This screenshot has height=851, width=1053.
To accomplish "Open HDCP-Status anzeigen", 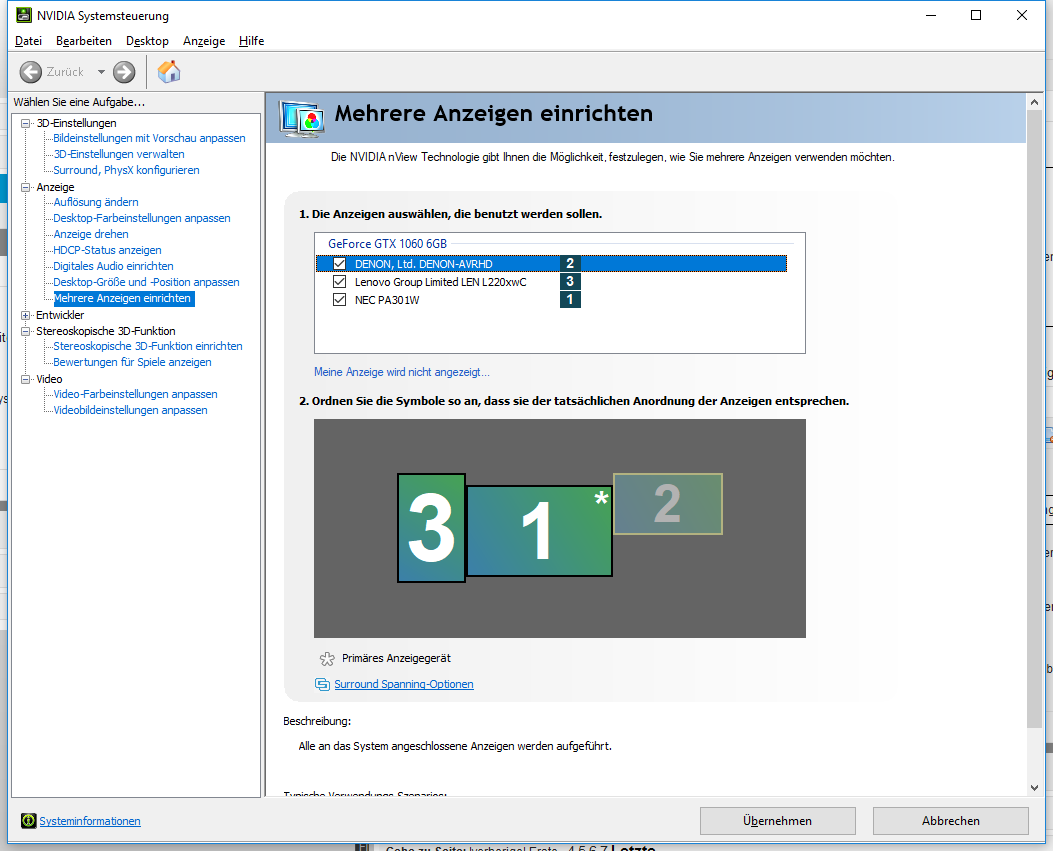I will (107, 250).
